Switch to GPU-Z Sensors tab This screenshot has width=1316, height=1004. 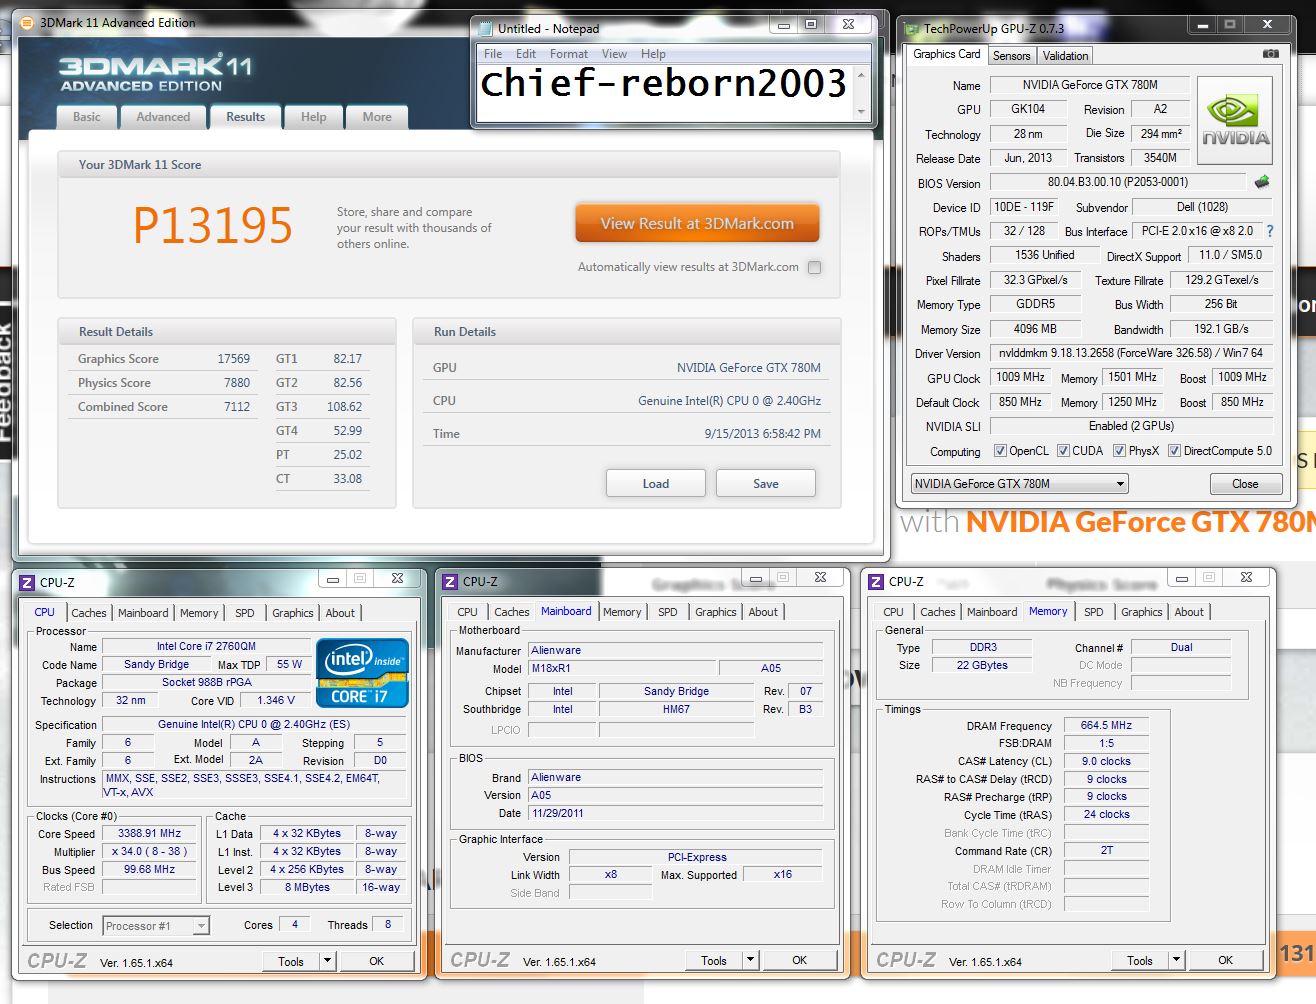tap(1011, 56)
